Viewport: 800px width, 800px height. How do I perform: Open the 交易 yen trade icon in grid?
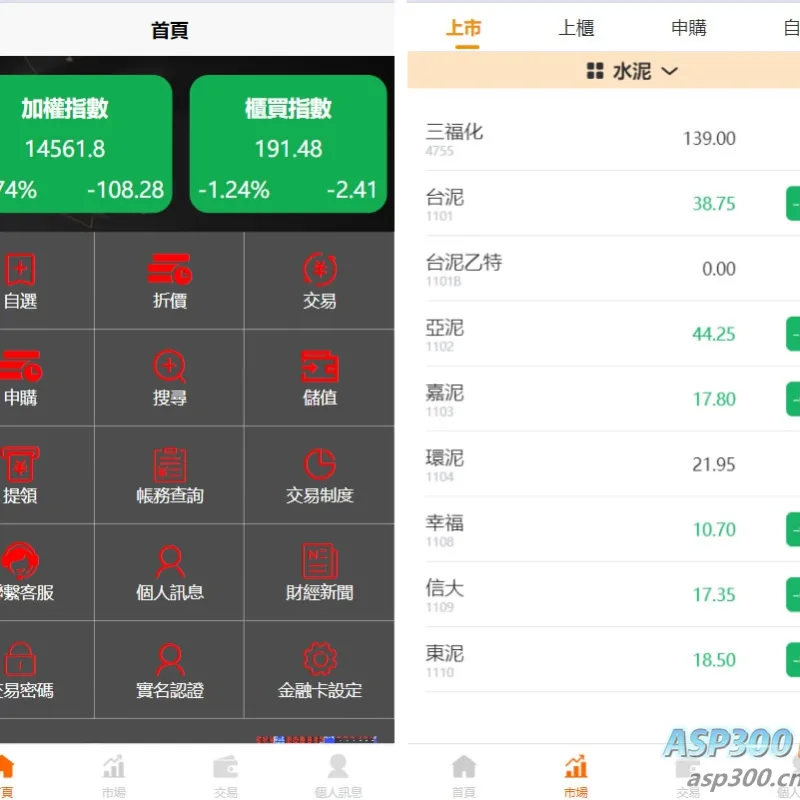point(319,269)
